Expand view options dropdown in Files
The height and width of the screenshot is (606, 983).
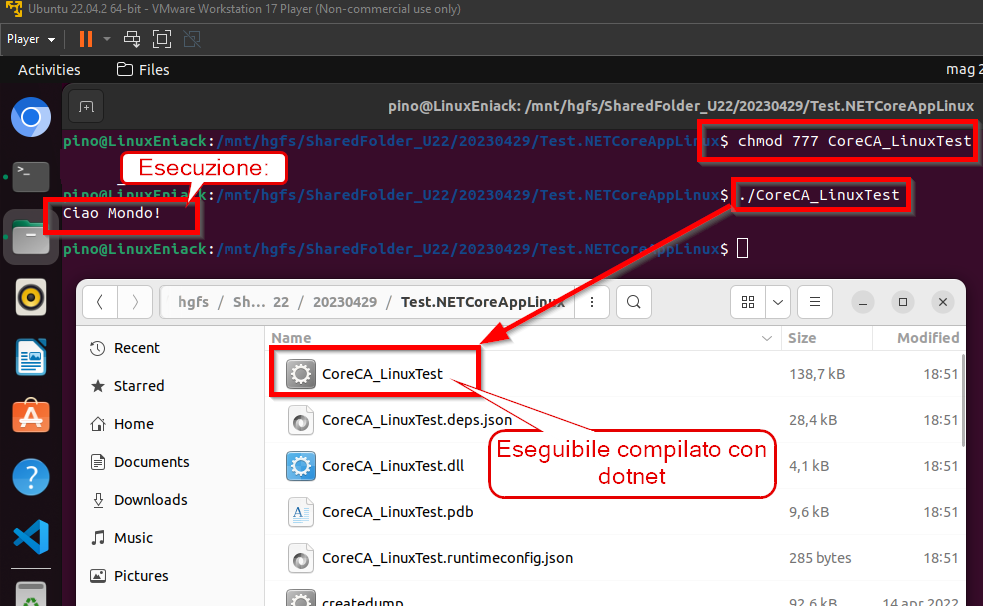point(778,301)
